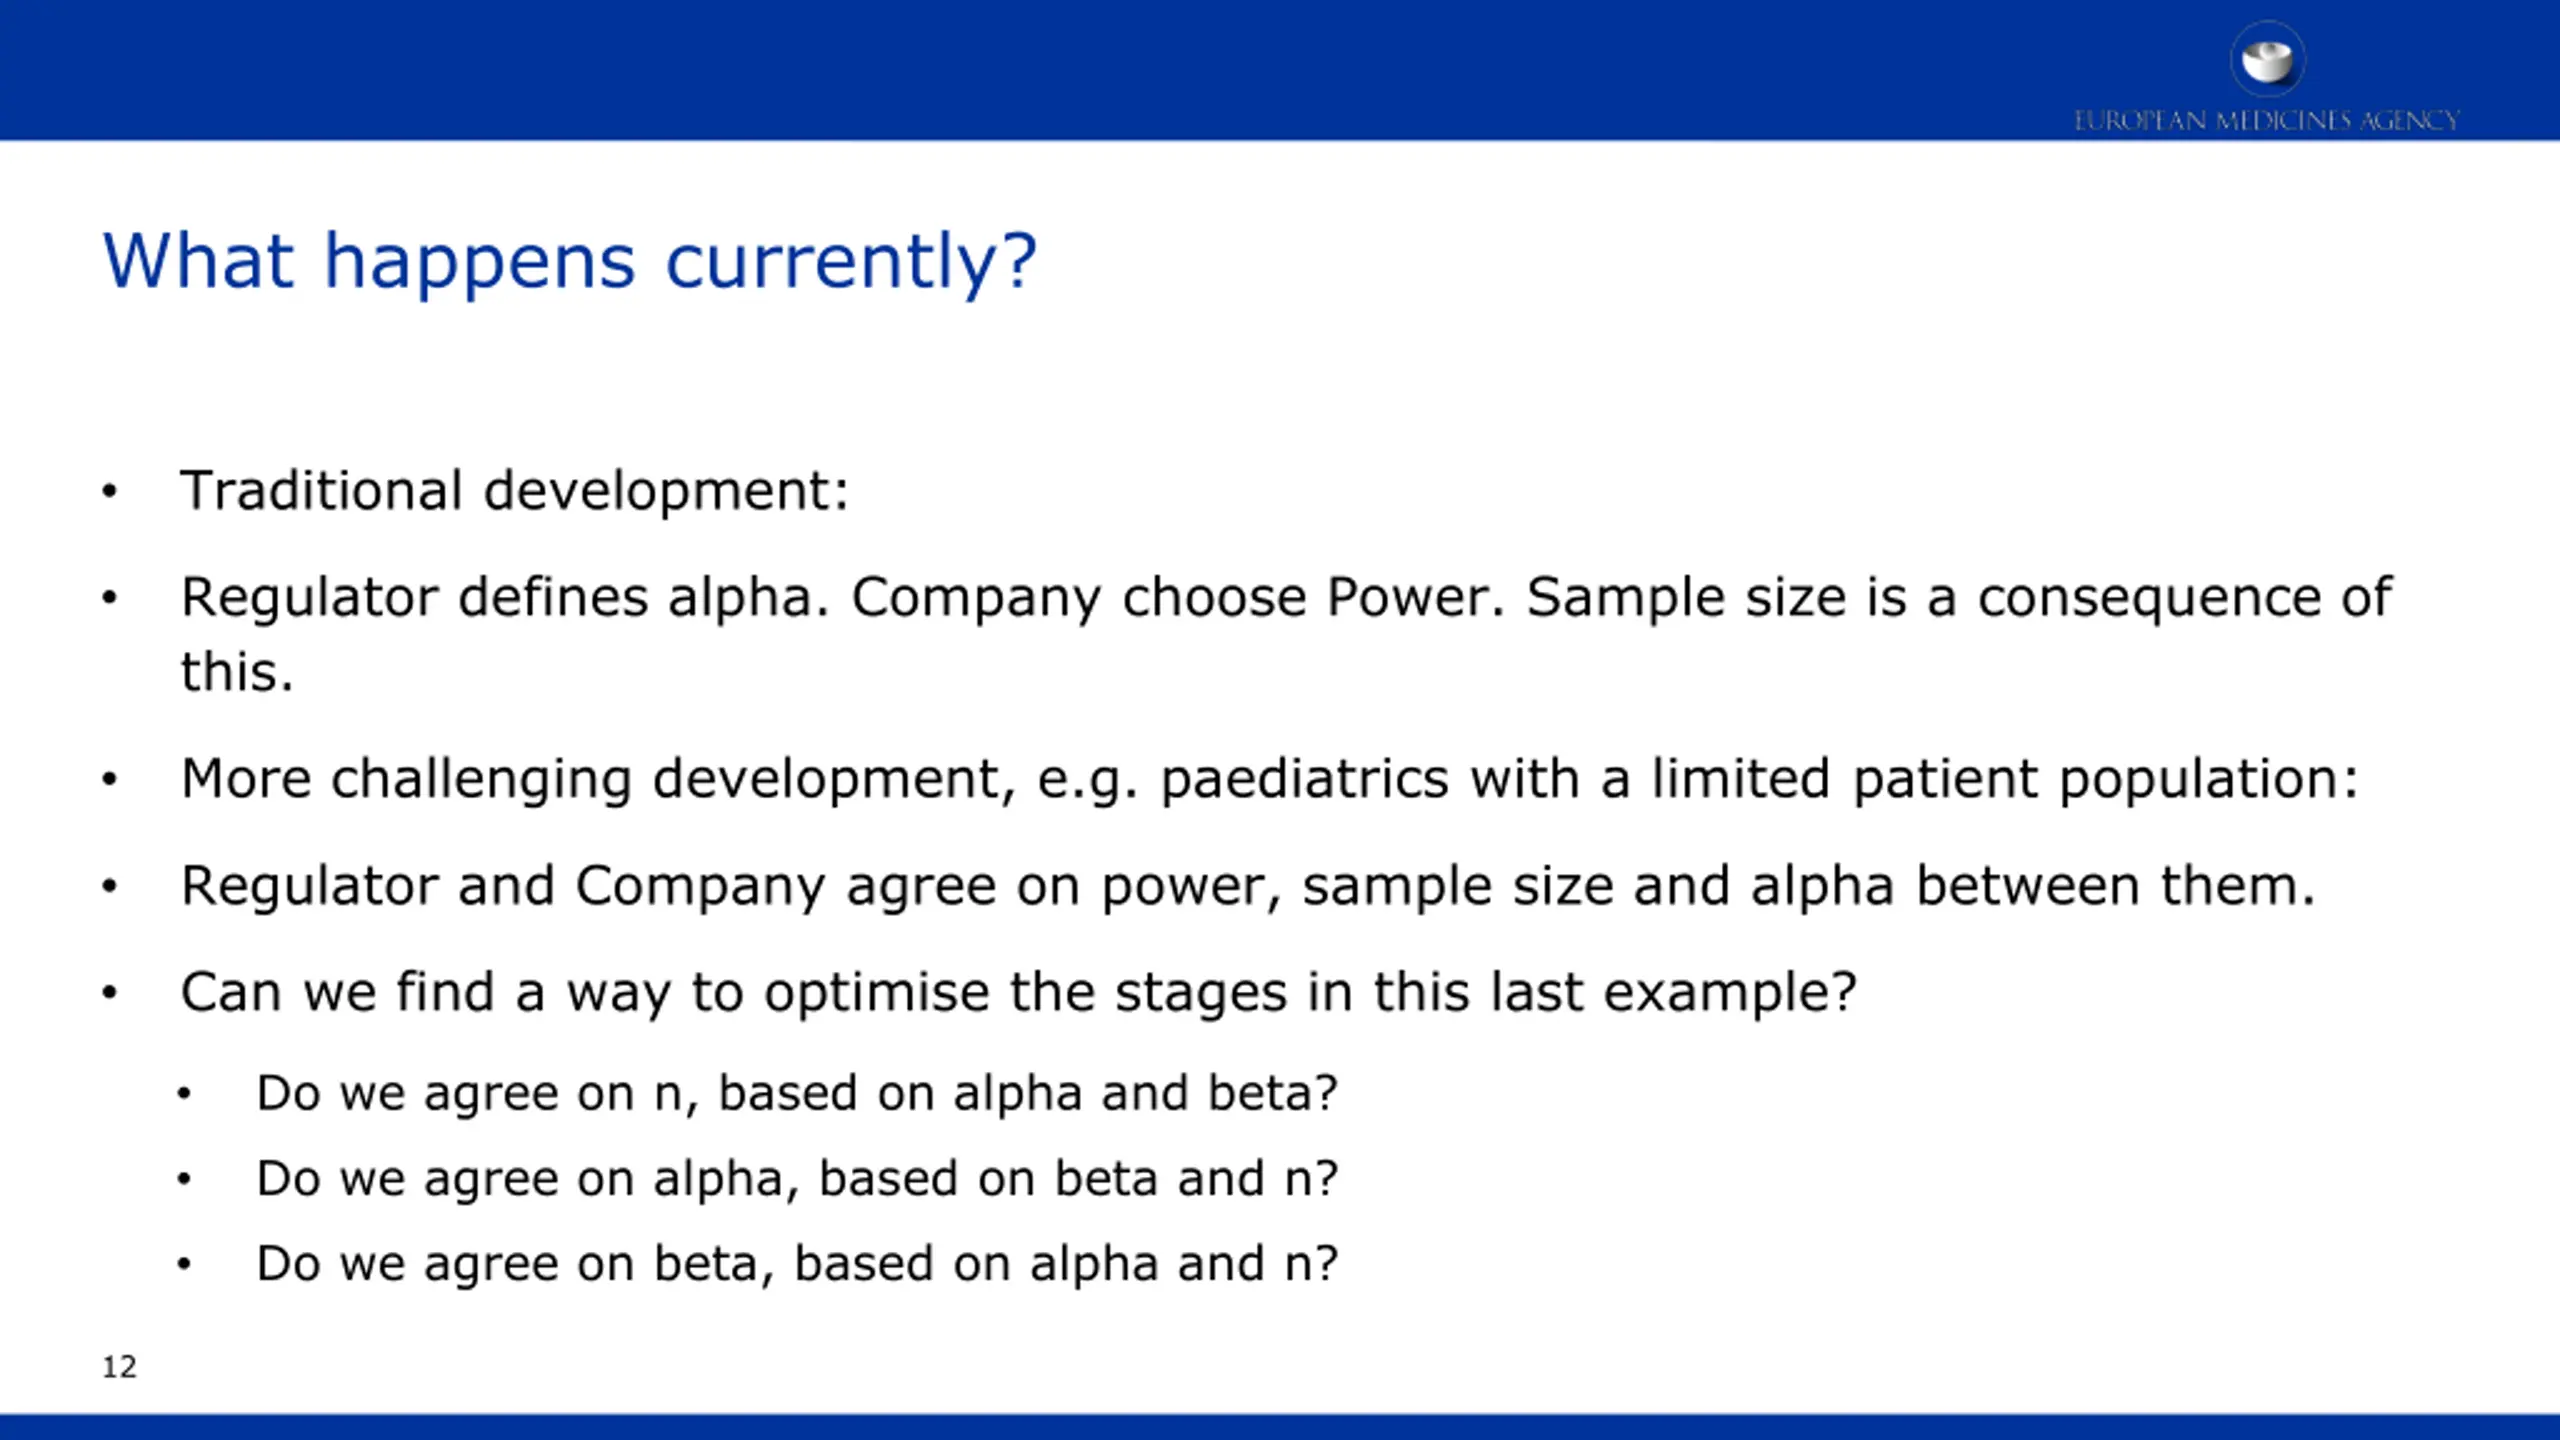Click the bullet dot before 'Can we find'
The height and width of the screenshot is (1440, 2560).
pos(110,993)
